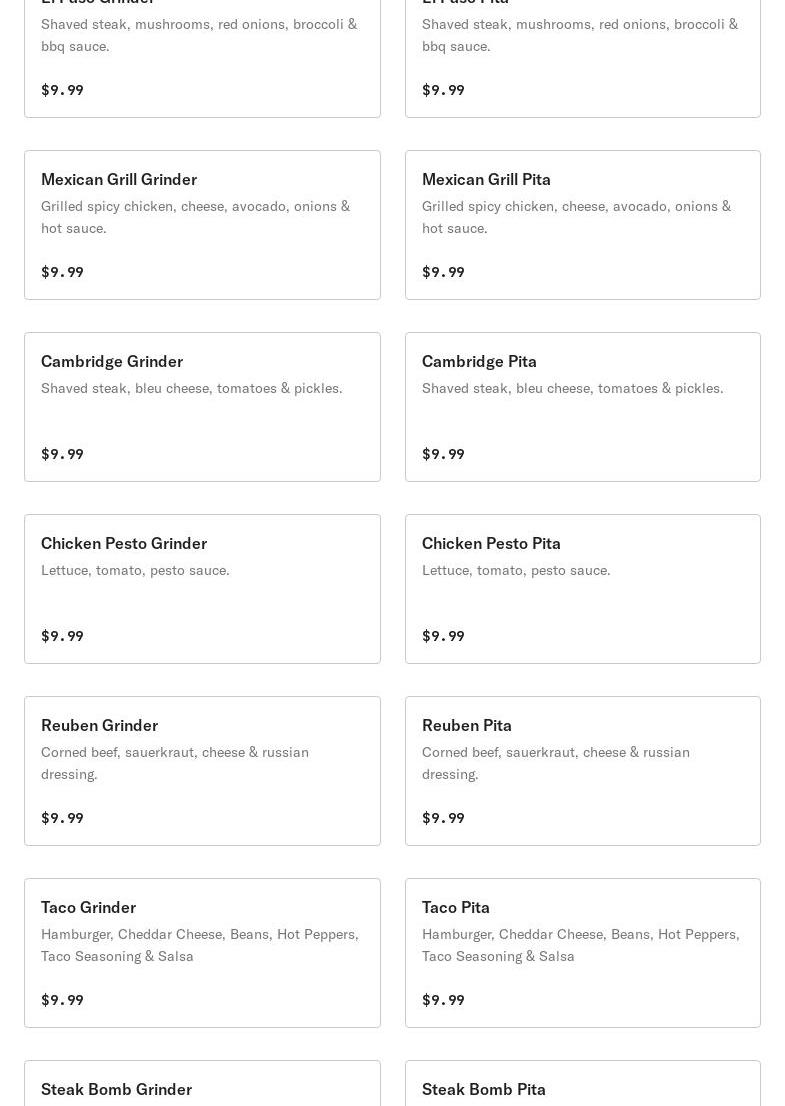Select the Taco Grinder menu card
The image size is (785, 1106).
(202, 953)
